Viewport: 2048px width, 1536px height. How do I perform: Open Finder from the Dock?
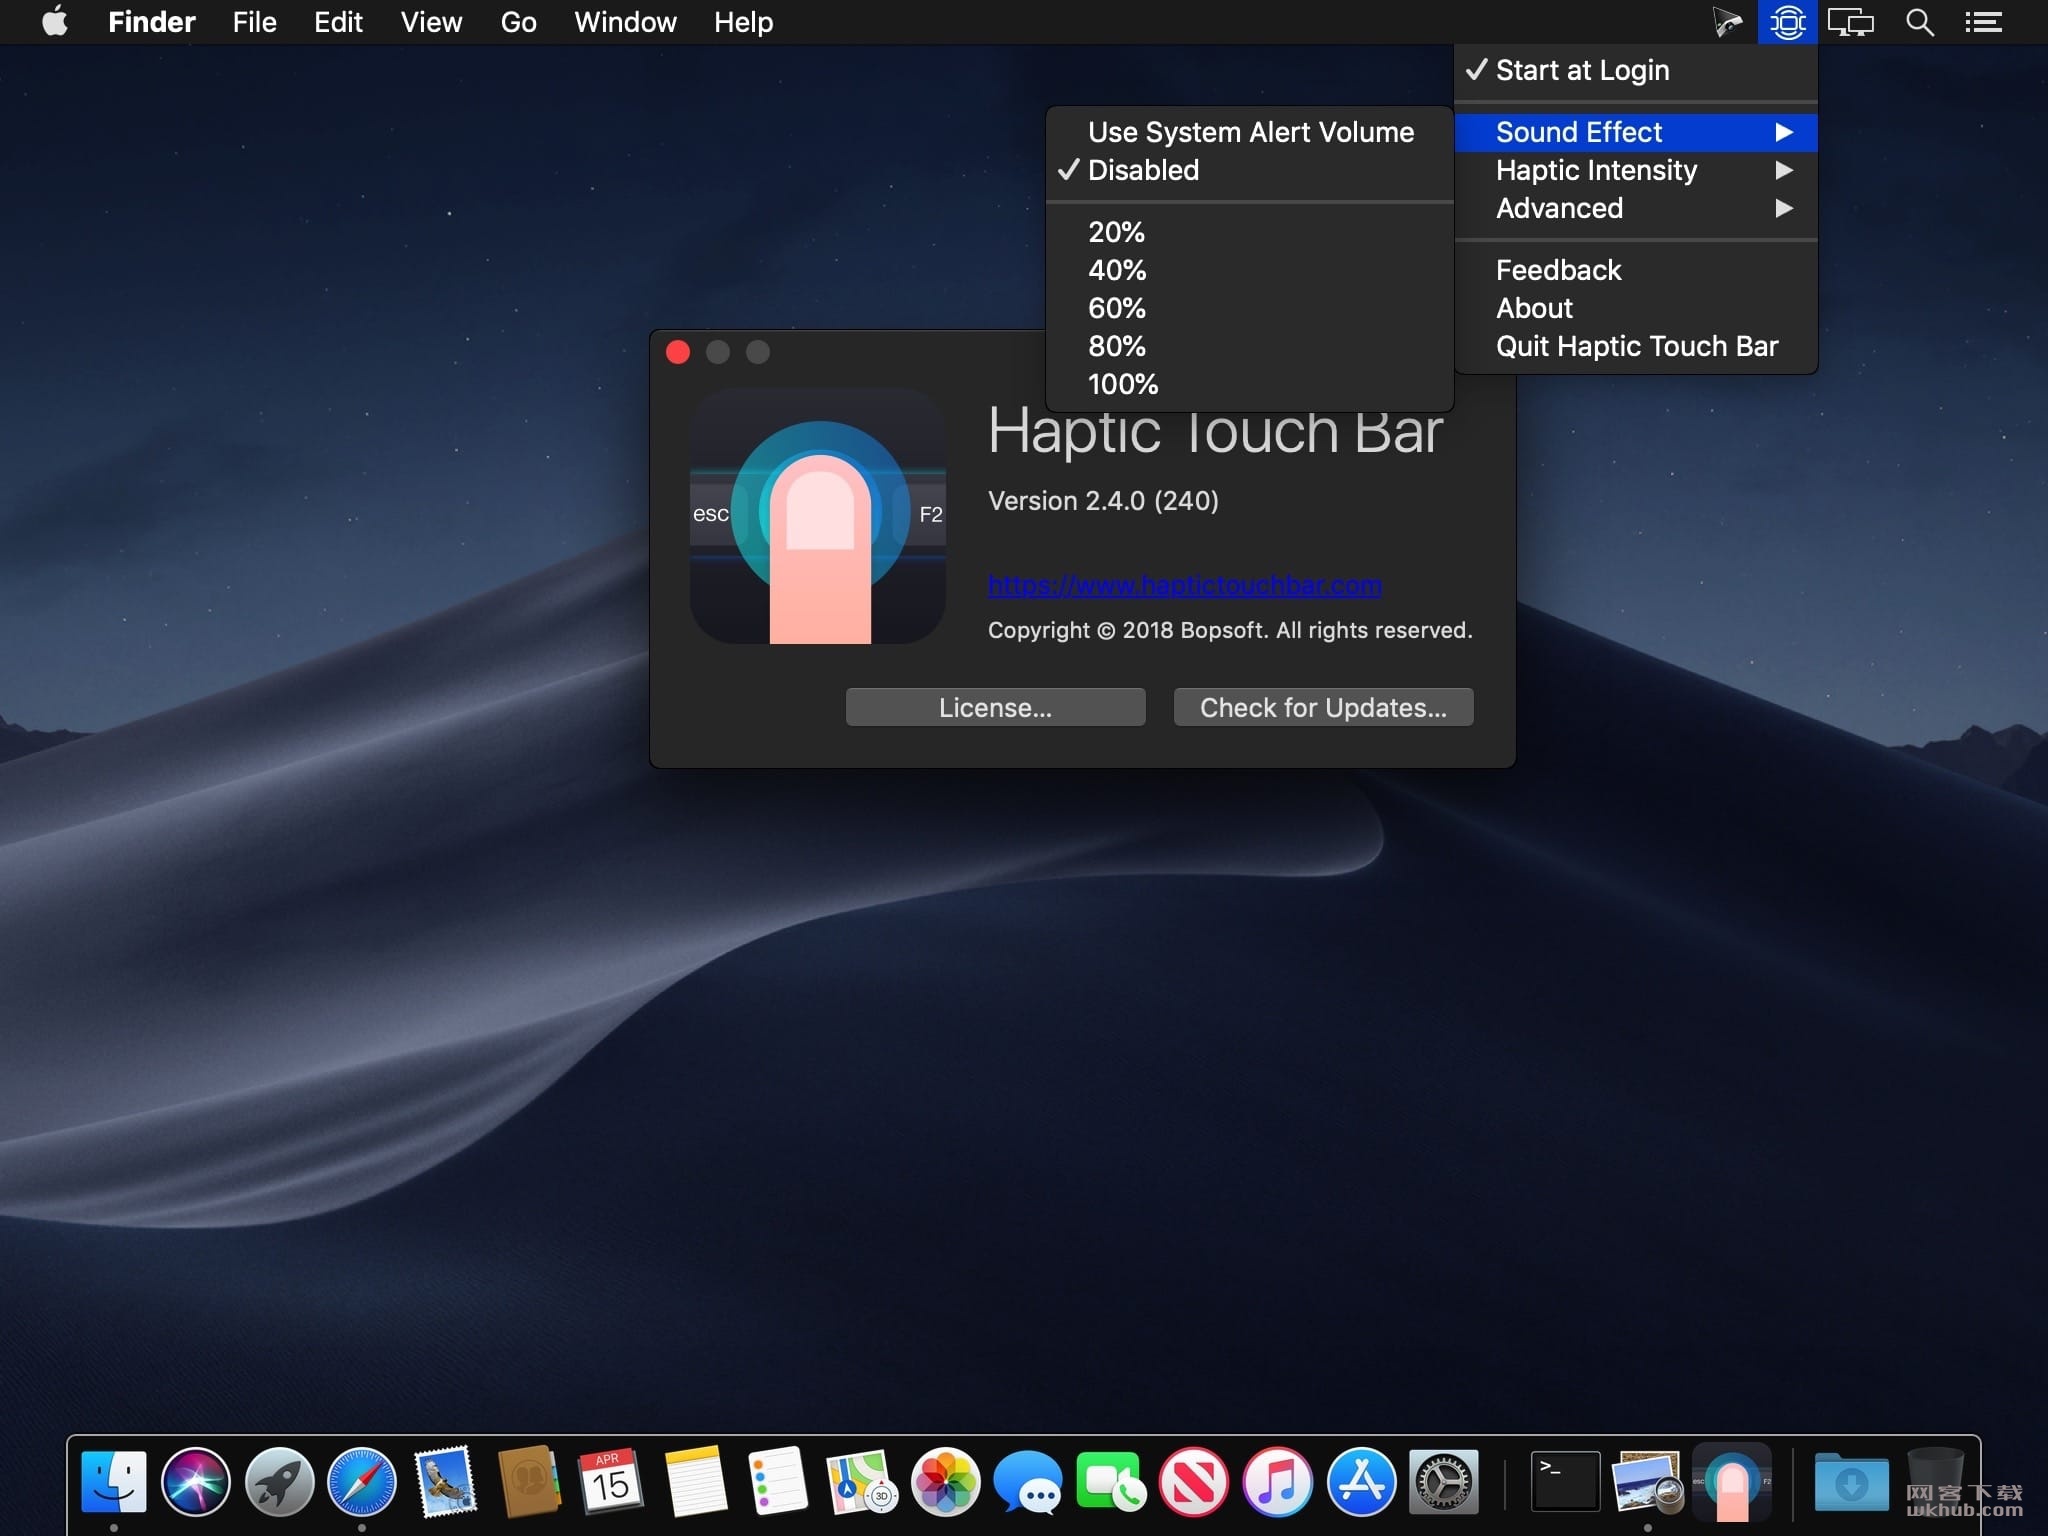tap(113, 1481)
